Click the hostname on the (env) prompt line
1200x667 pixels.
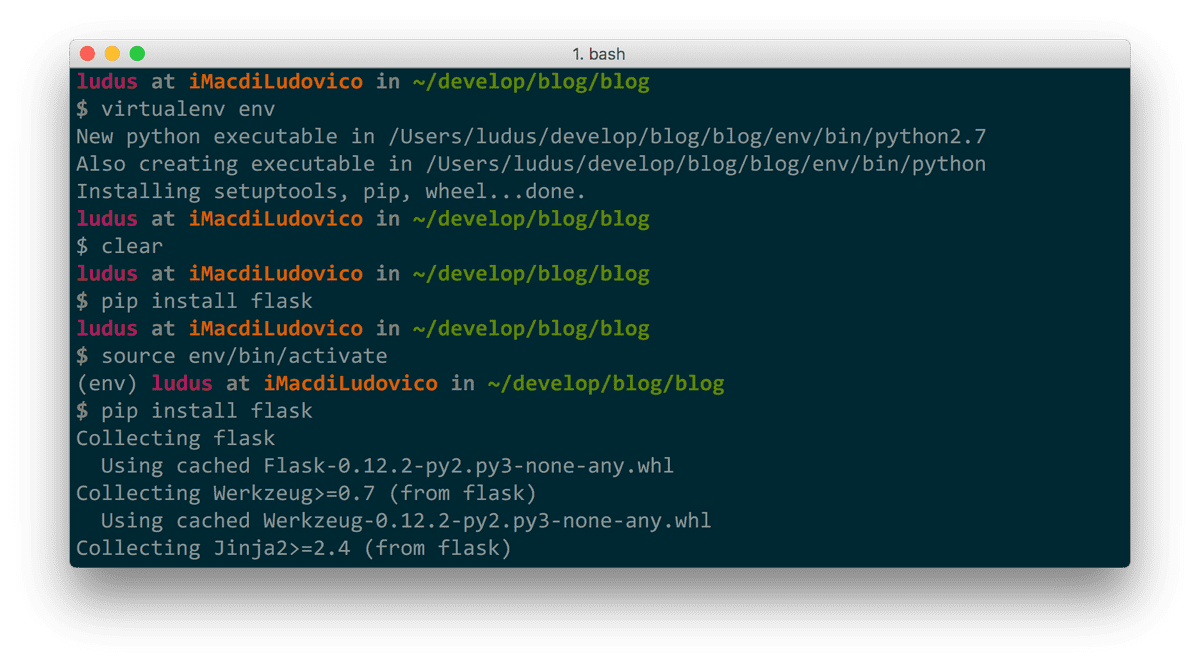[350, 383]
